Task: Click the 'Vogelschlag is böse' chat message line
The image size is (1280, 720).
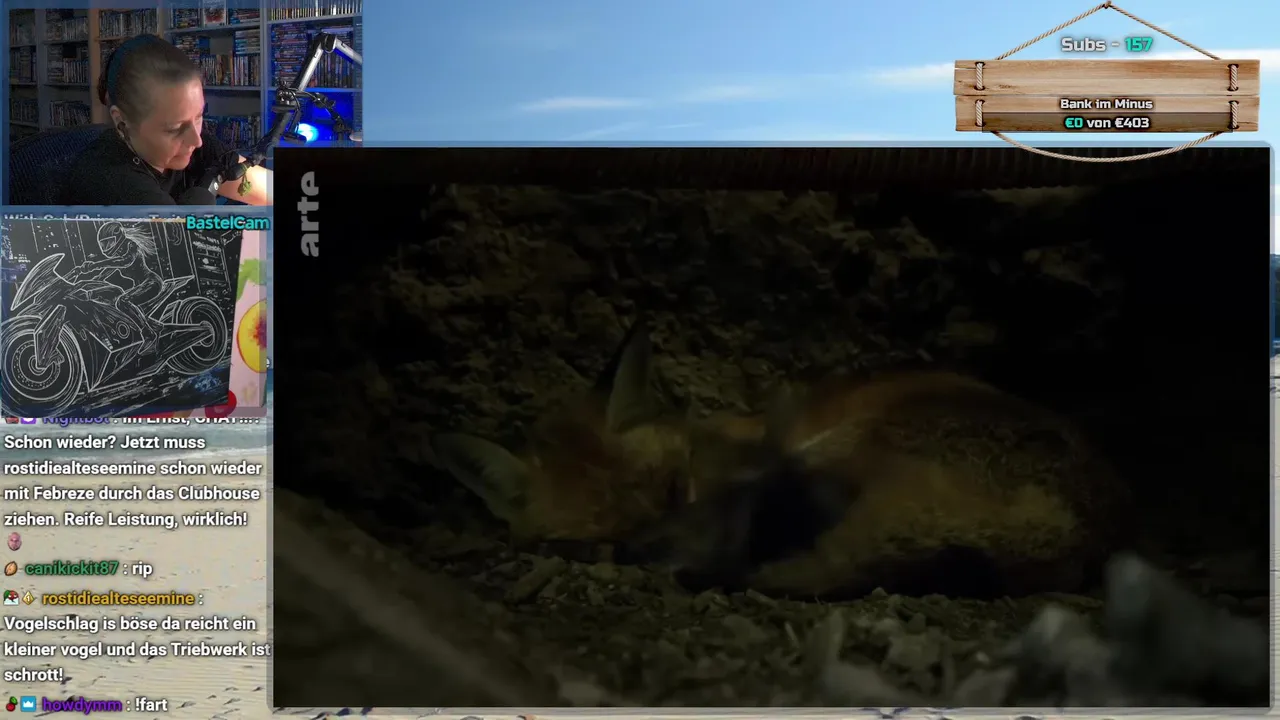Action: 130,624
